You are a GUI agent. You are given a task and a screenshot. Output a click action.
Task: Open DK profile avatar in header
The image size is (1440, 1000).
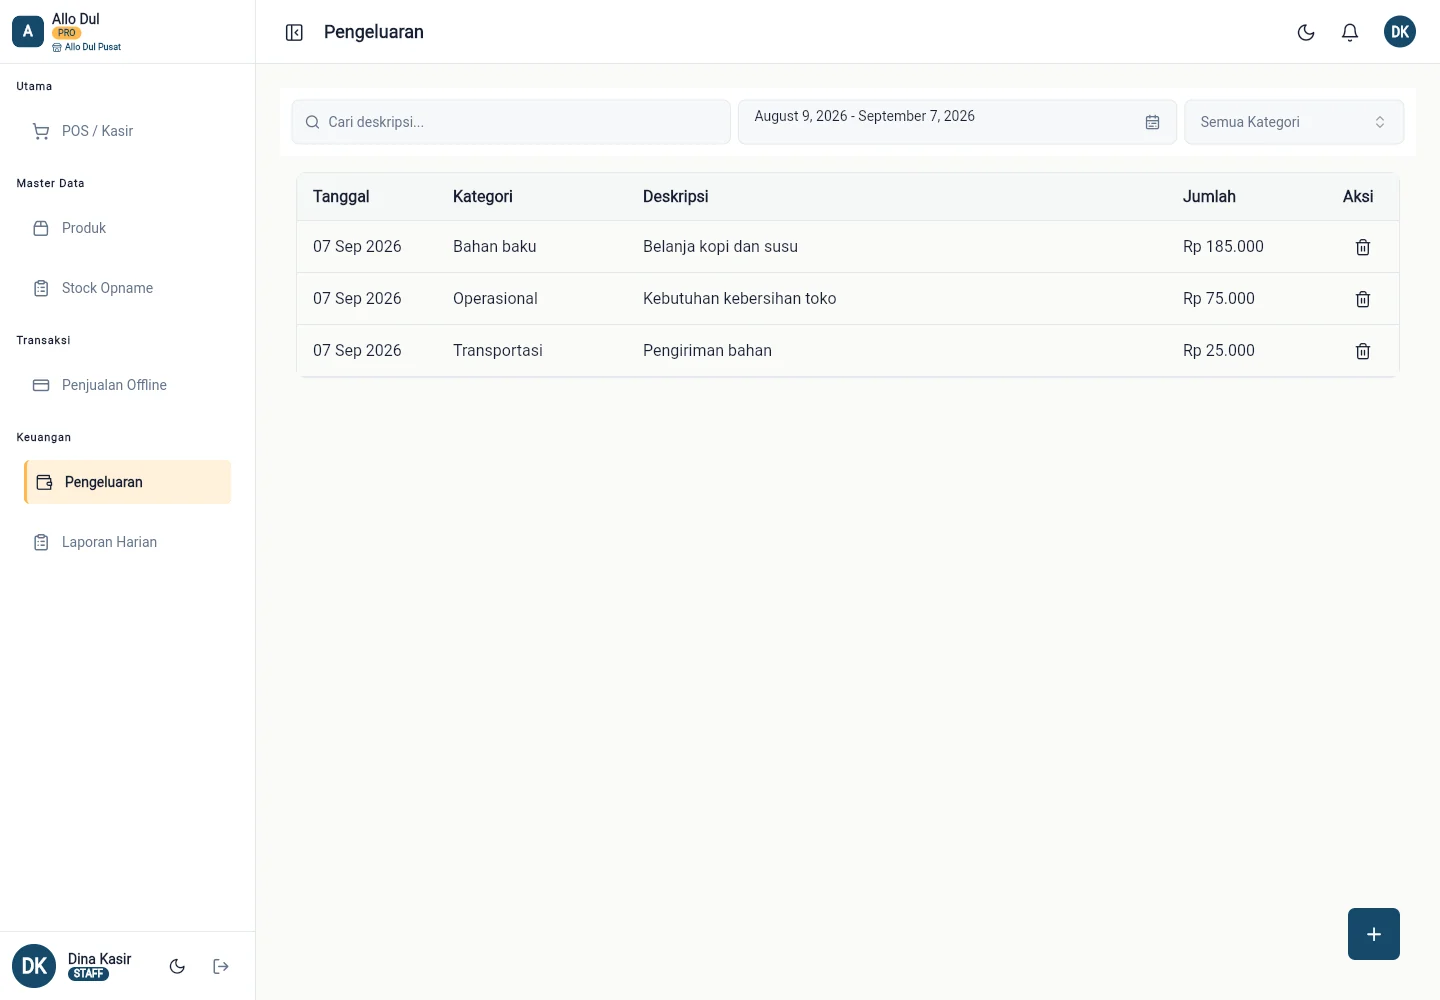(x=1400, y=32)
